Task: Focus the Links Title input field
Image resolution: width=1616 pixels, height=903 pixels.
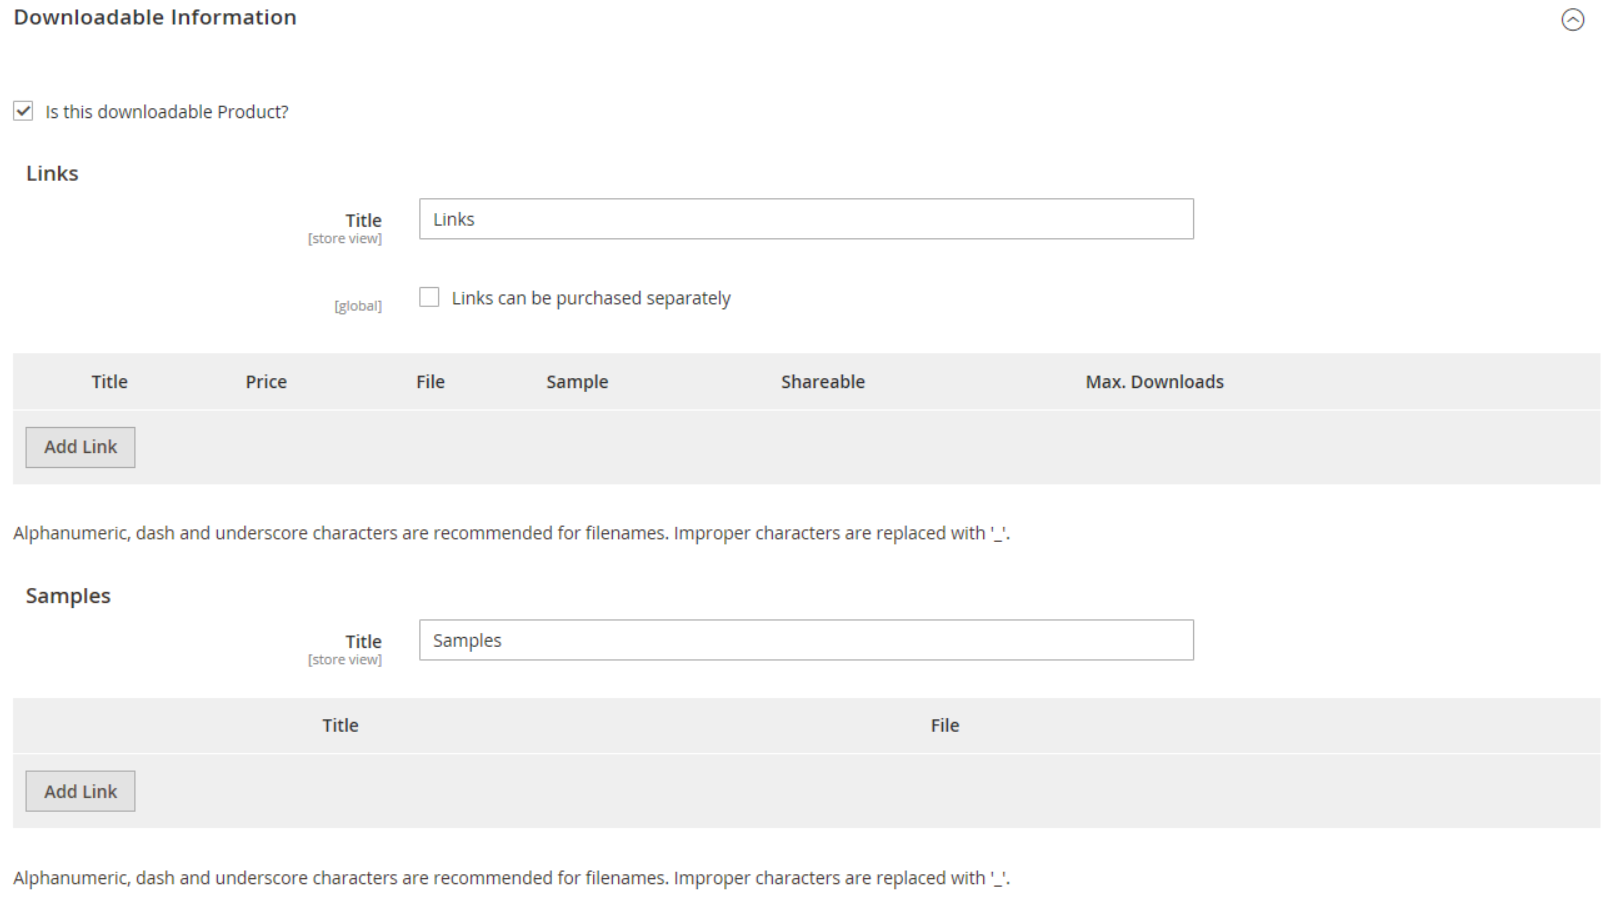Action: pos(805,219)
